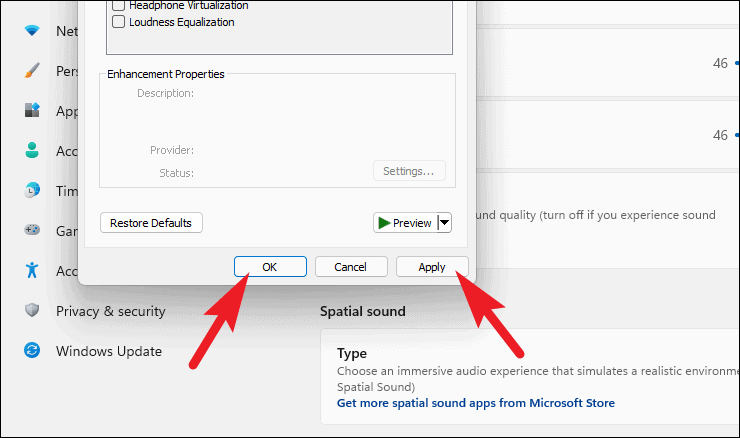This screenshot has width=740, height=438.
Task: Click the Settings... button in Enhancement Properties
Action: coord(409,171)
